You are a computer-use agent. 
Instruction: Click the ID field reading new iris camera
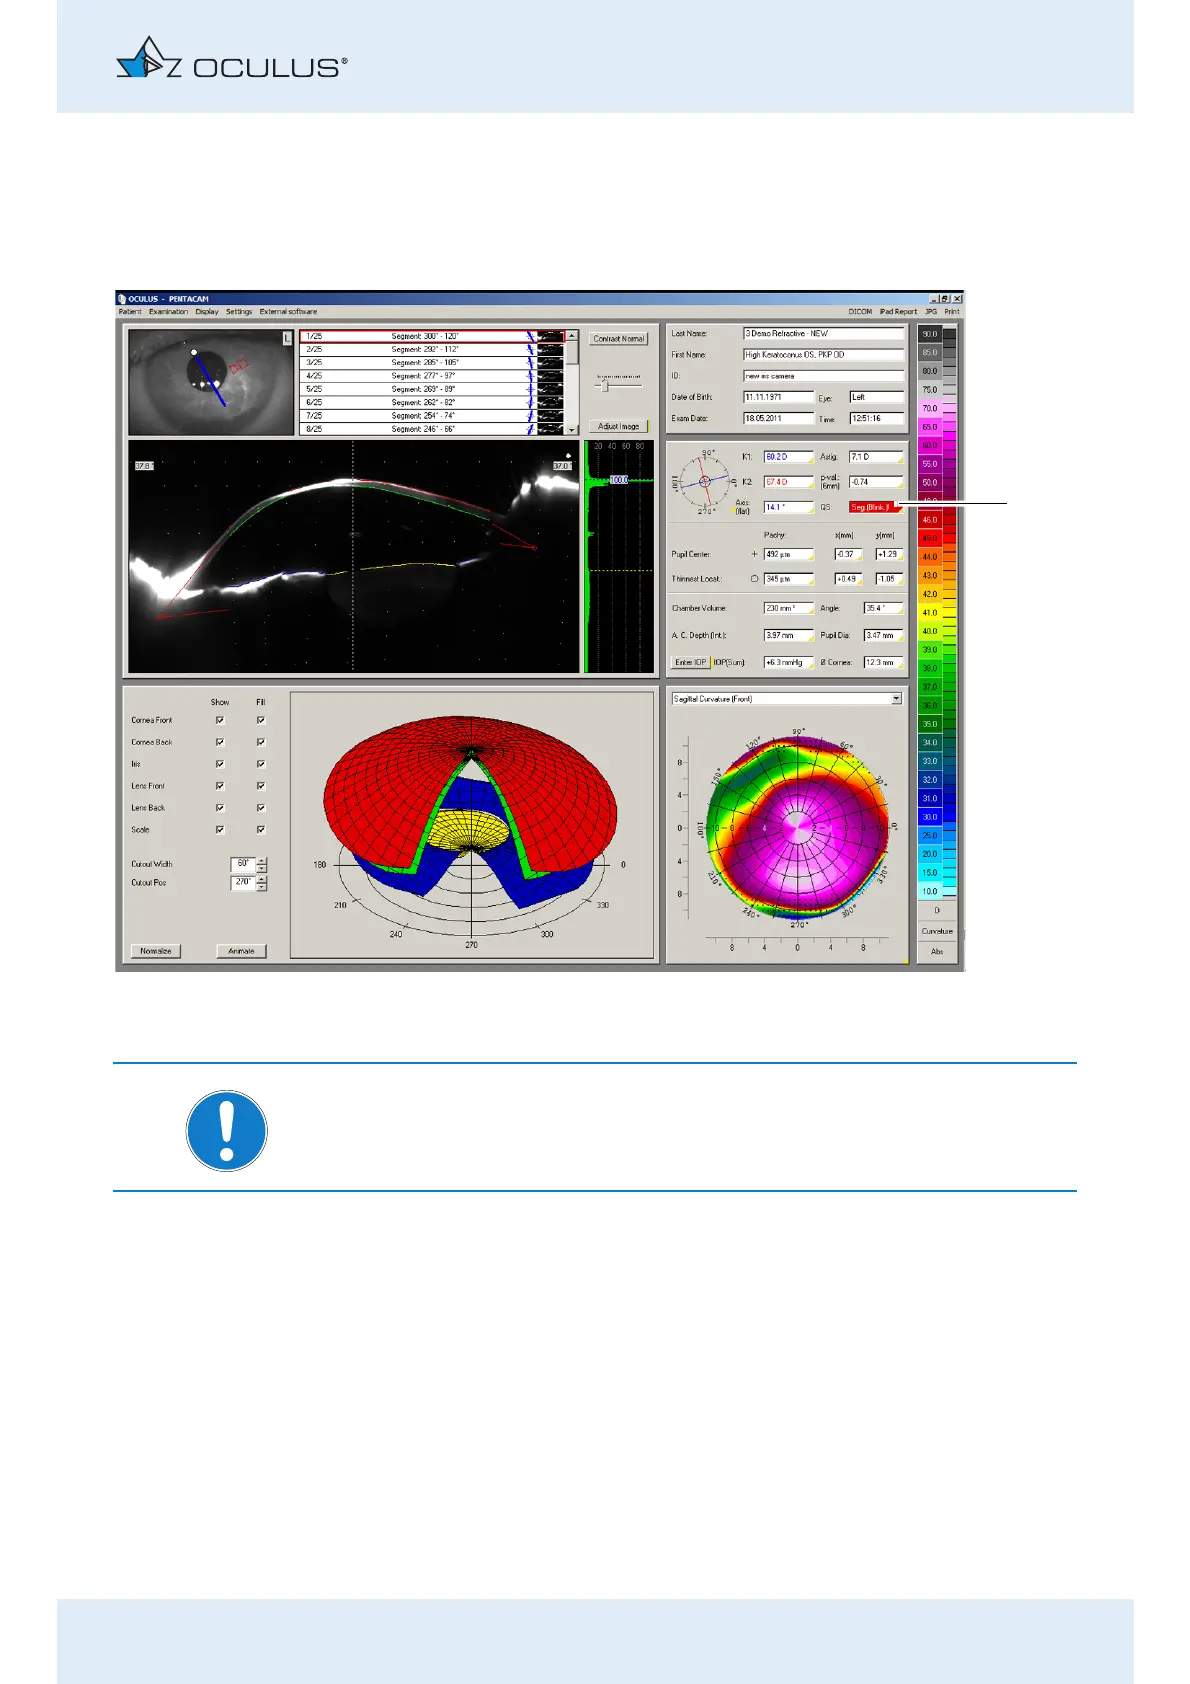click(823, 376)
